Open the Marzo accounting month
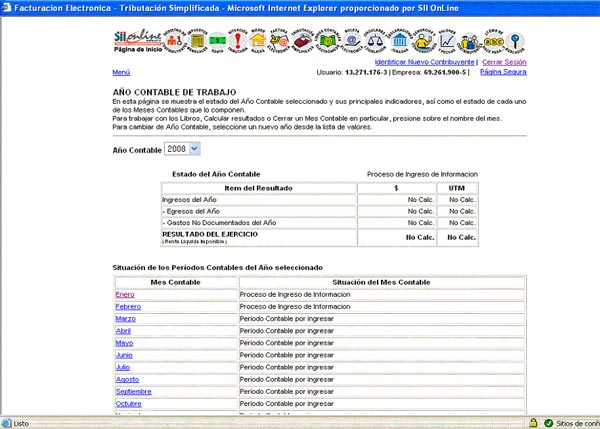Image resolution: width=600 pixels, height=429 pixels. [x=126, y=319]
